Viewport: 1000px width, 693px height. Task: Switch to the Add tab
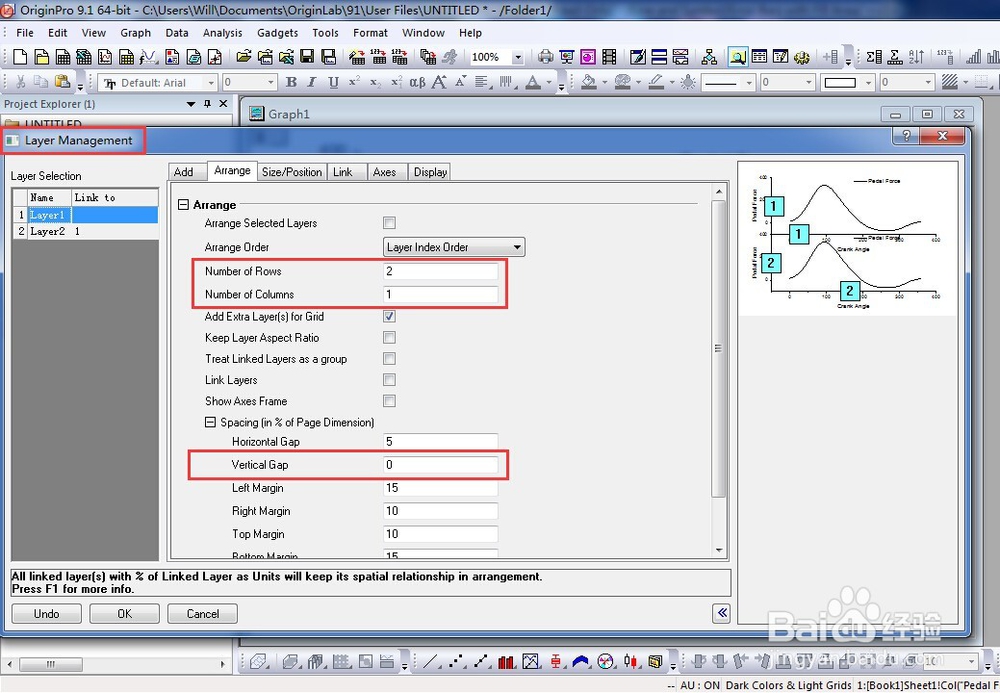tap(184, 171)
